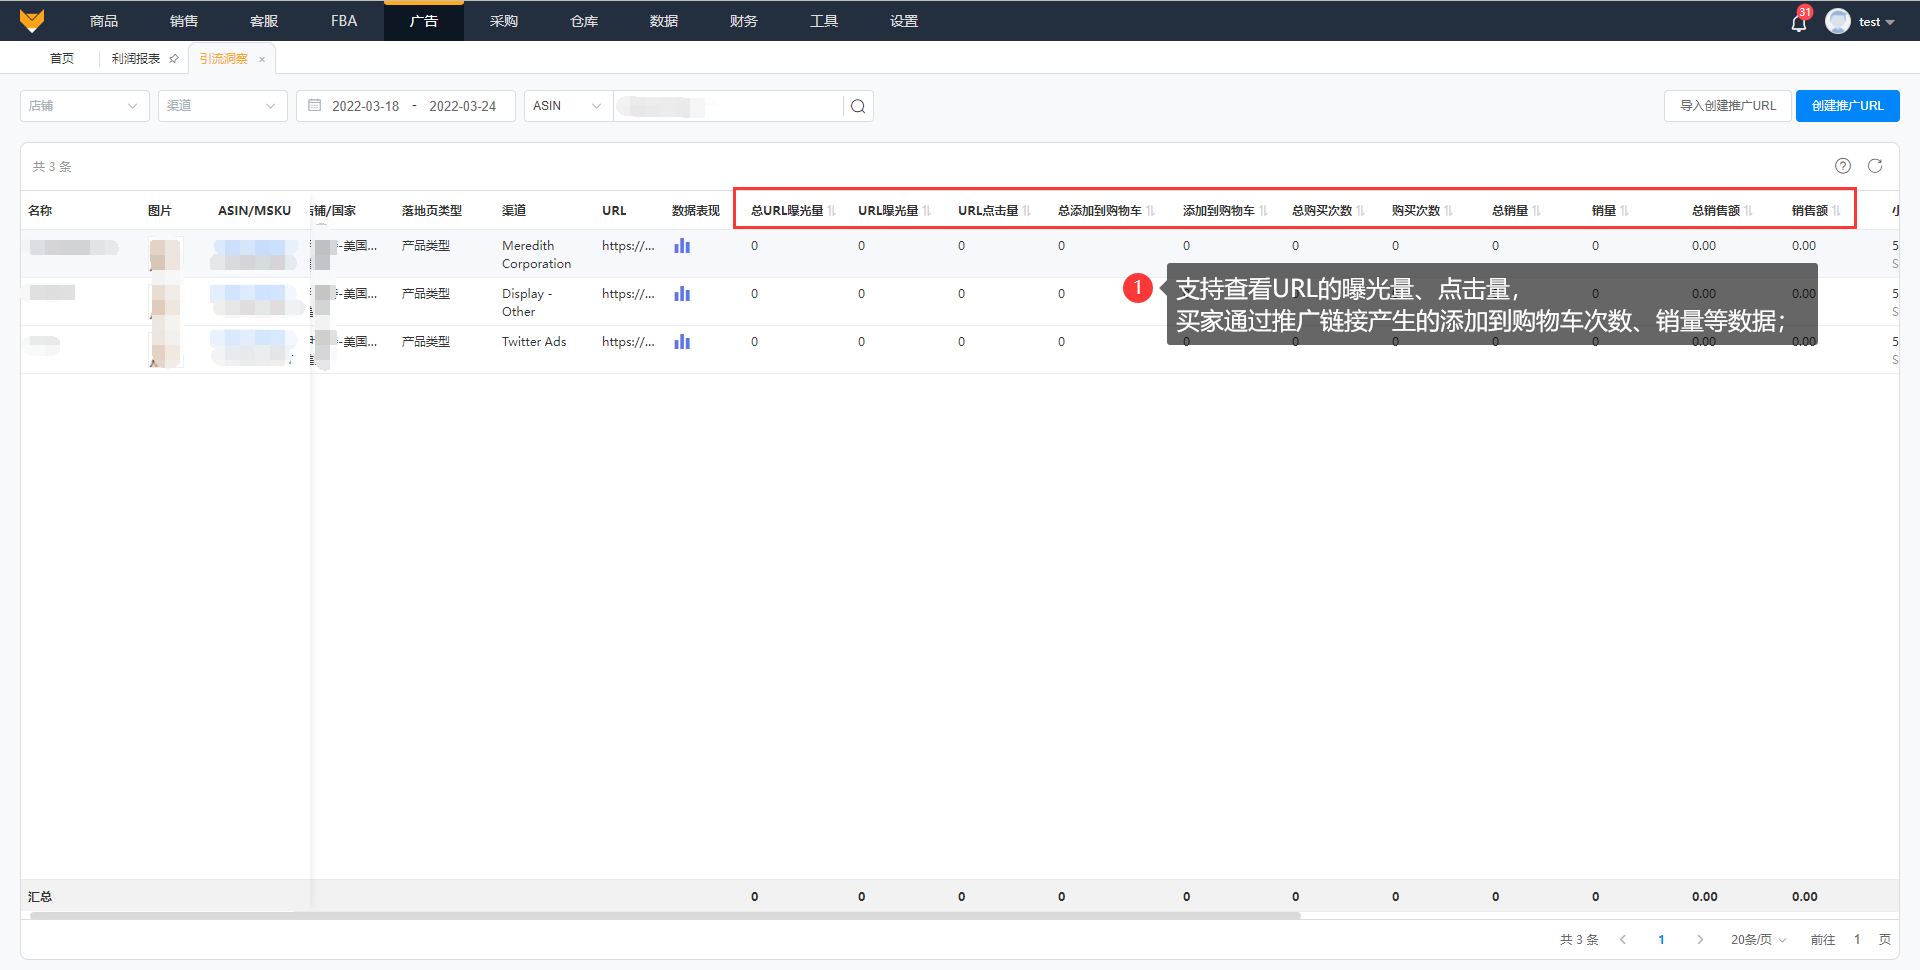Open the date range picker field

[x=406, y=106]
